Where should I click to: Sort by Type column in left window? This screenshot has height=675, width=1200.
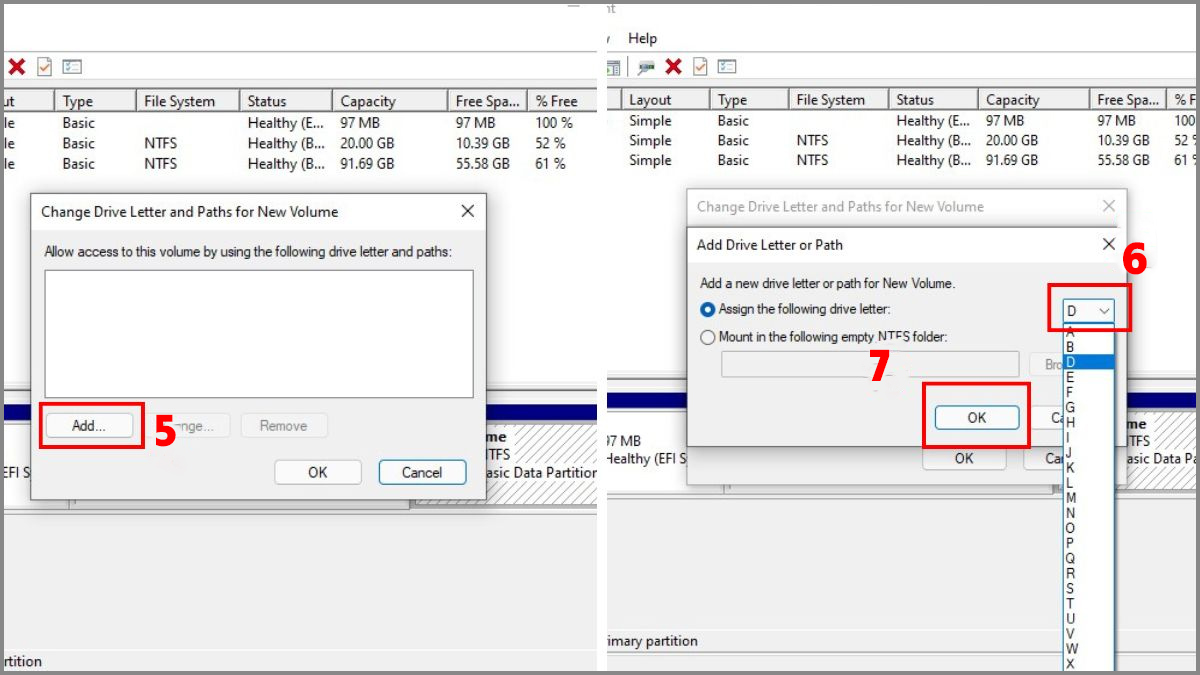pos(96,101)
